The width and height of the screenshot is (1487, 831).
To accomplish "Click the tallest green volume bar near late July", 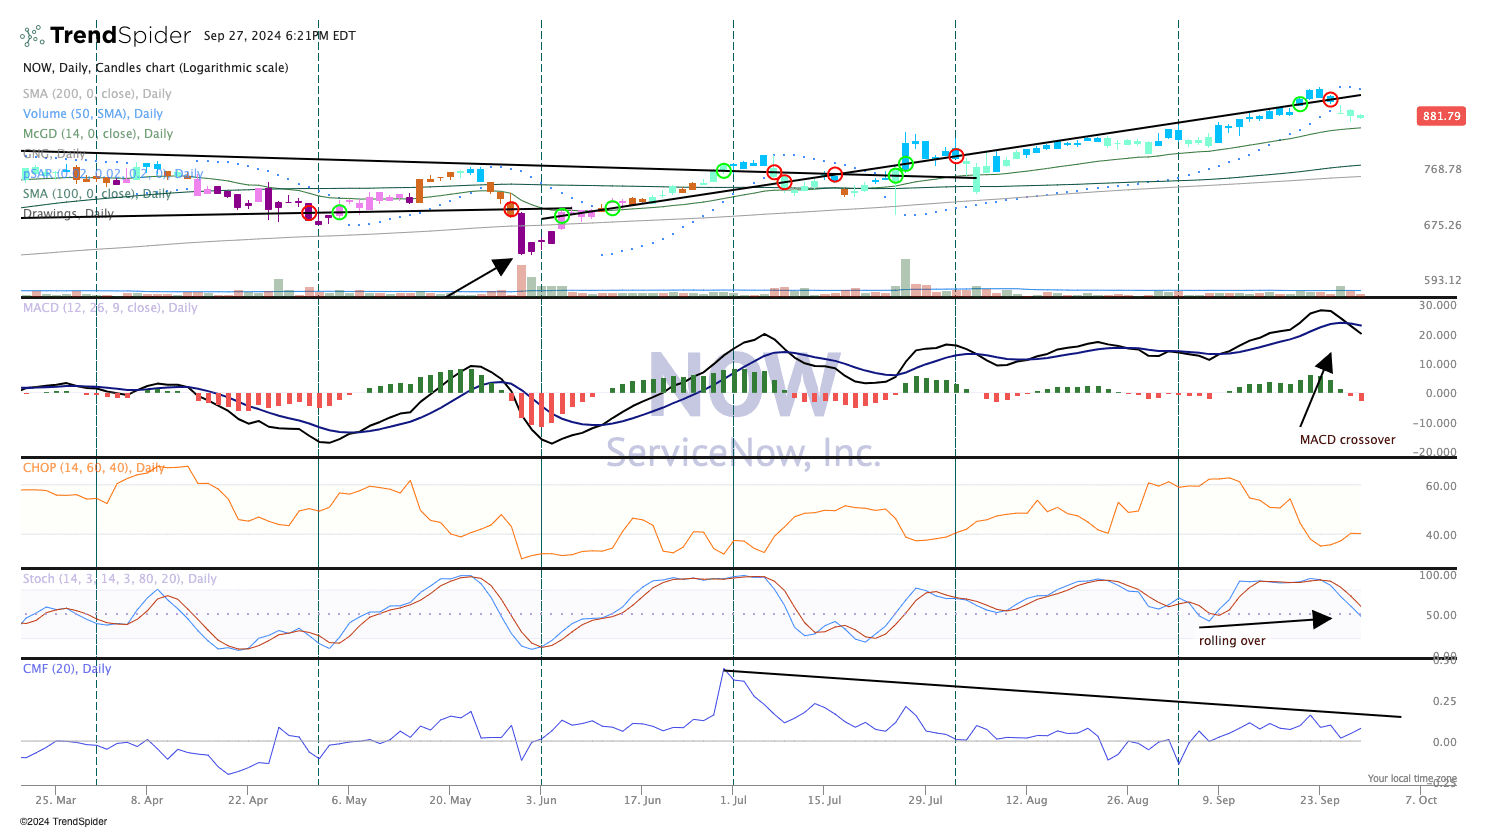I will click(x=906, y=278).
